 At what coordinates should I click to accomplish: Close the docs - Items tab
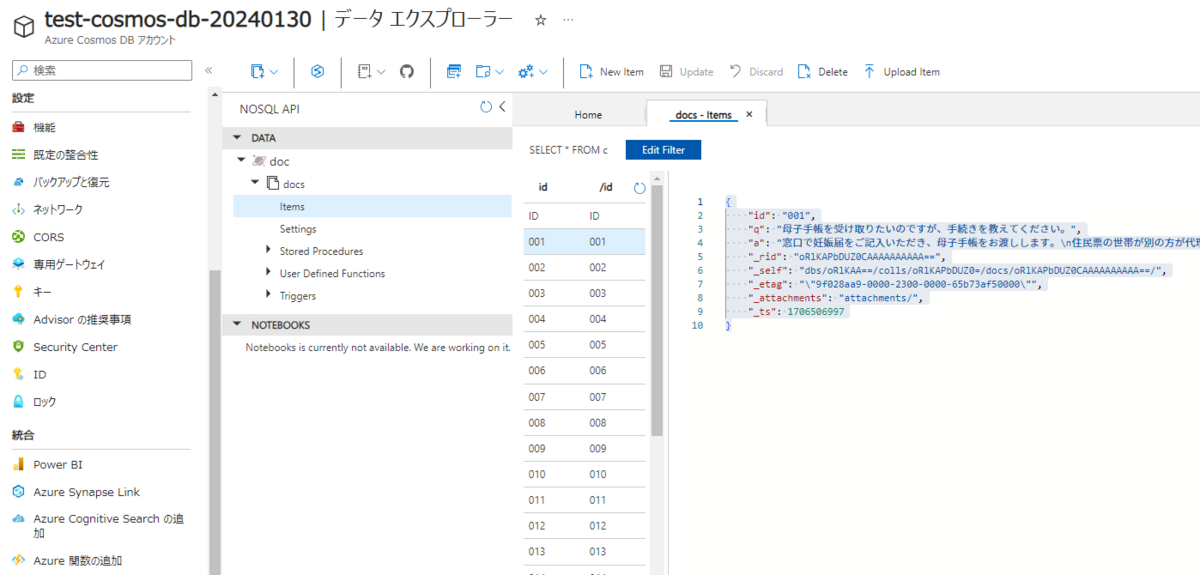point(749,114)
